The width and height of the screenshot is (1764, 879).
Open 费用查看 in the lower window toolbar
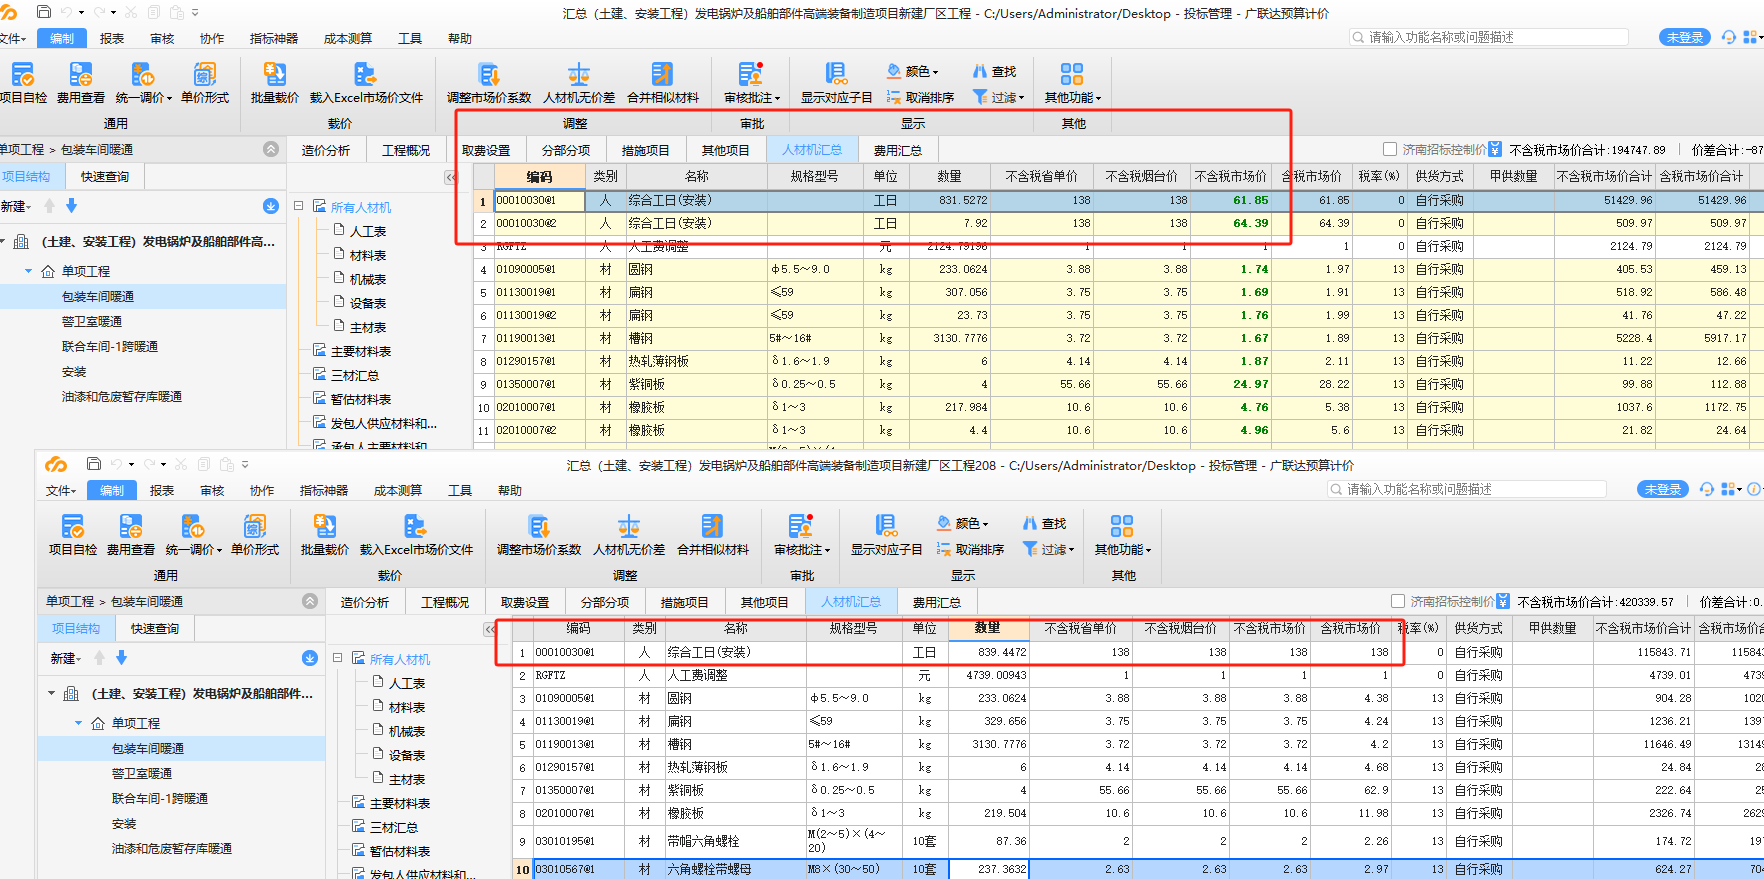(x=130, y=536)
